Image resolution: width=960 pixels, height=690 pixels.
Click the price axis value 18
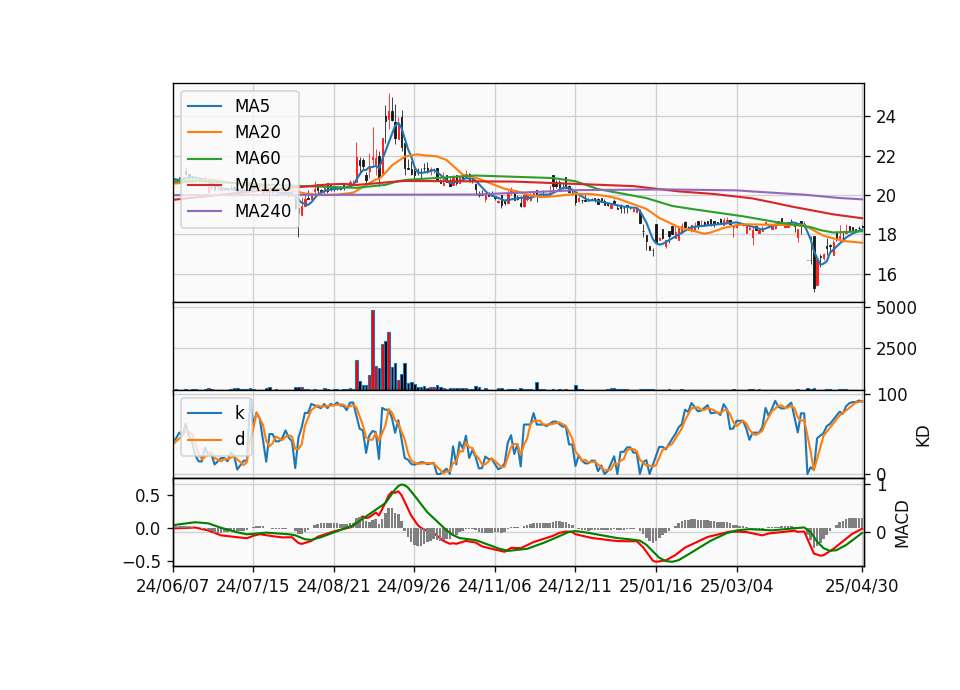886,235
